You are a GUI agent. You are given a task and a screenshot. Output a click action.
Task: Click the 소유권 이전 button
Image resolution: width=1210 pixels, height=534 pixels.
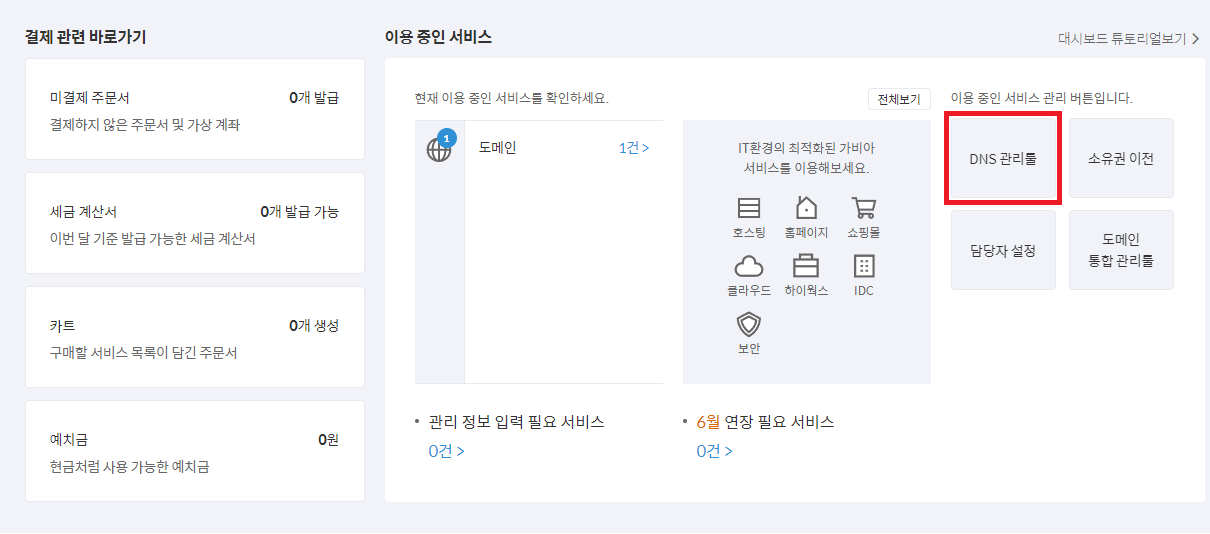click(1121, 158)
